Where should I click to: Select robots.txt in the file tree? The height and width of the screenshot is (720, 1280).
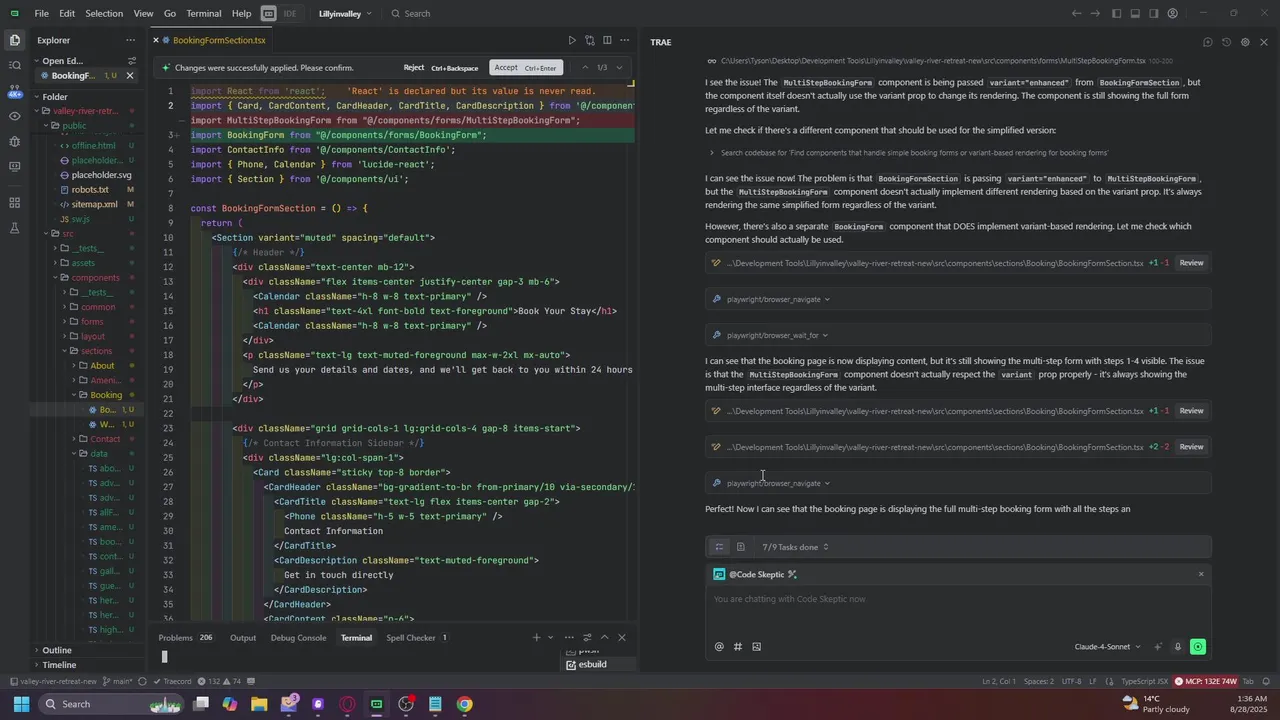90,190
